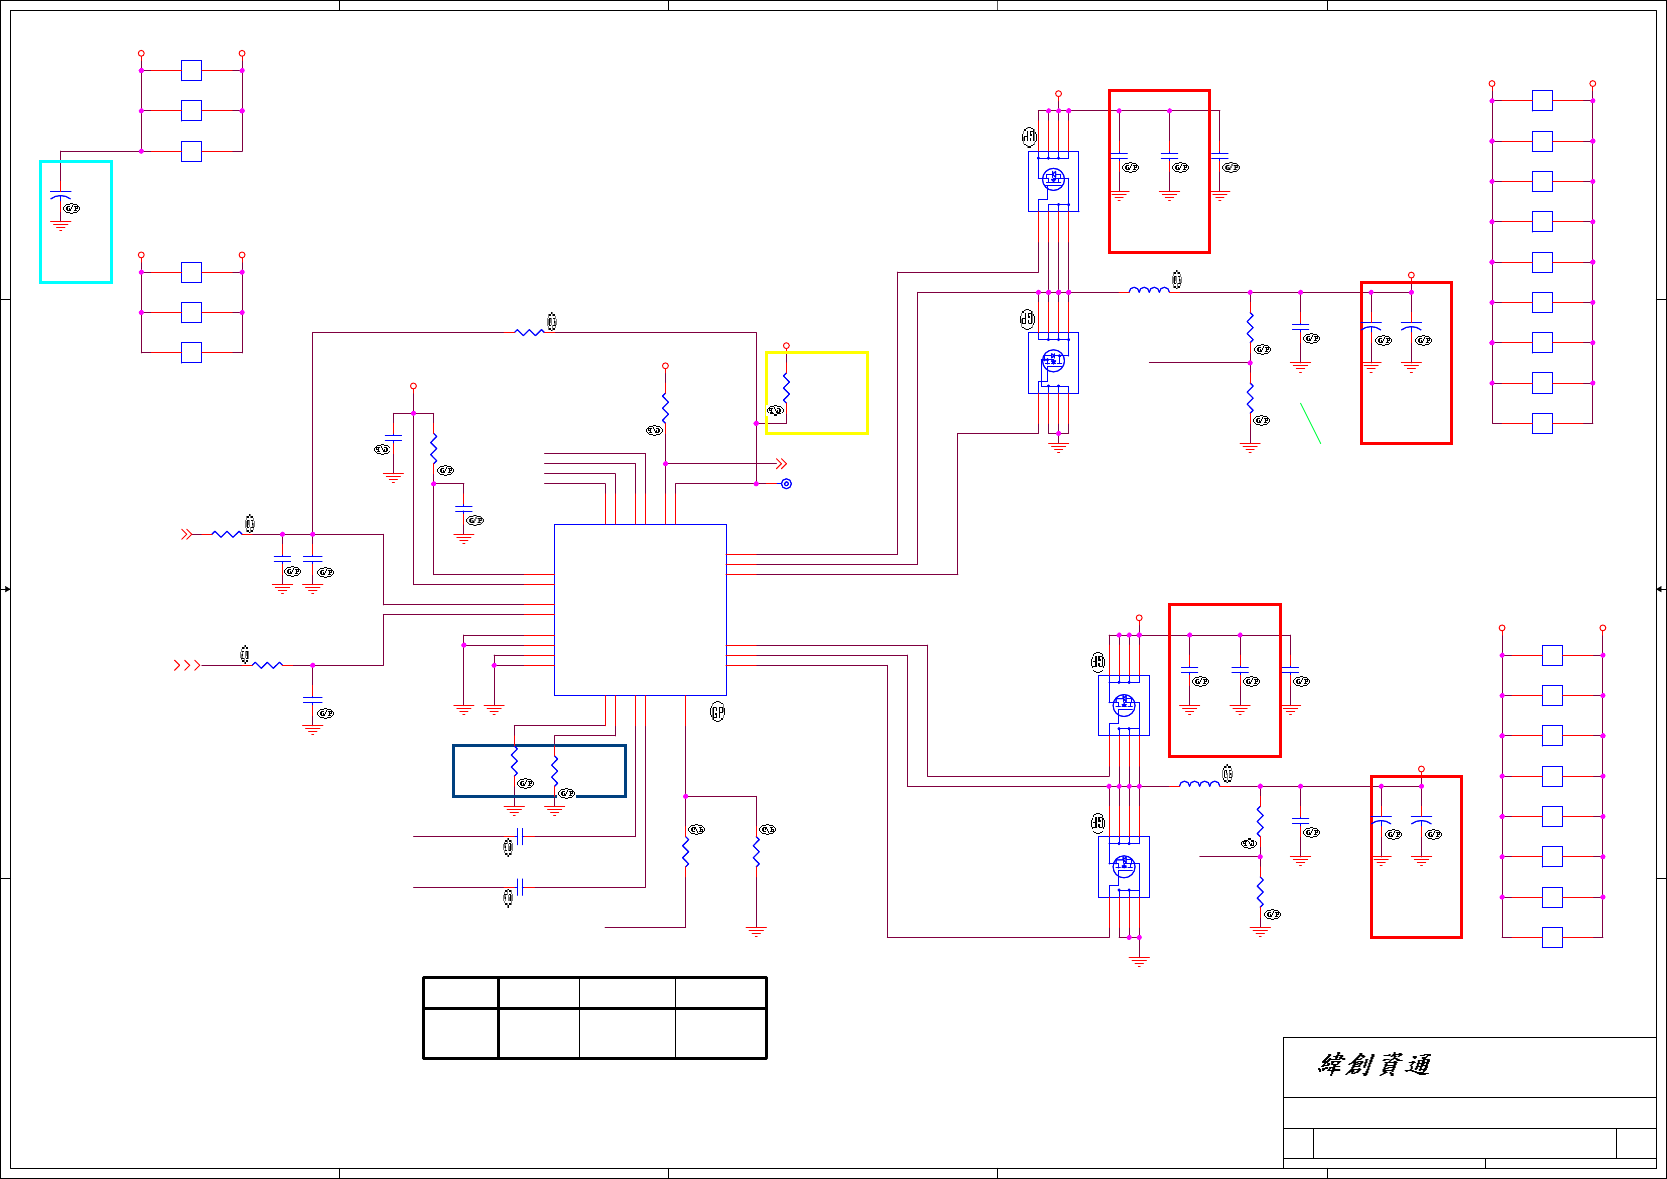This screenshot has width=1667, height=1179.
Task: Select the large central IC block
Action: [640, 609]
